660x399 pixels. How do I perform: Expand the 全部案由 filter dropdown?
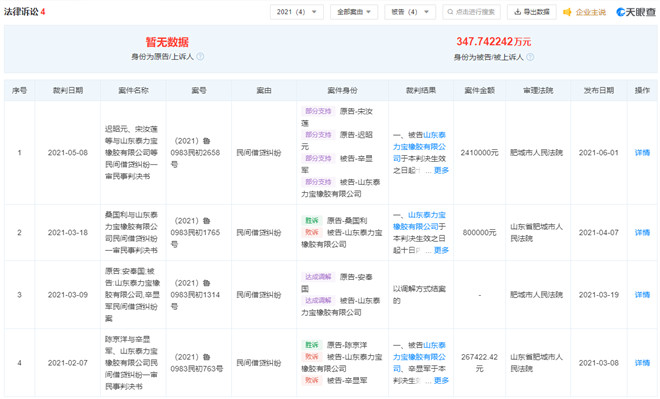tap(354, 12)
